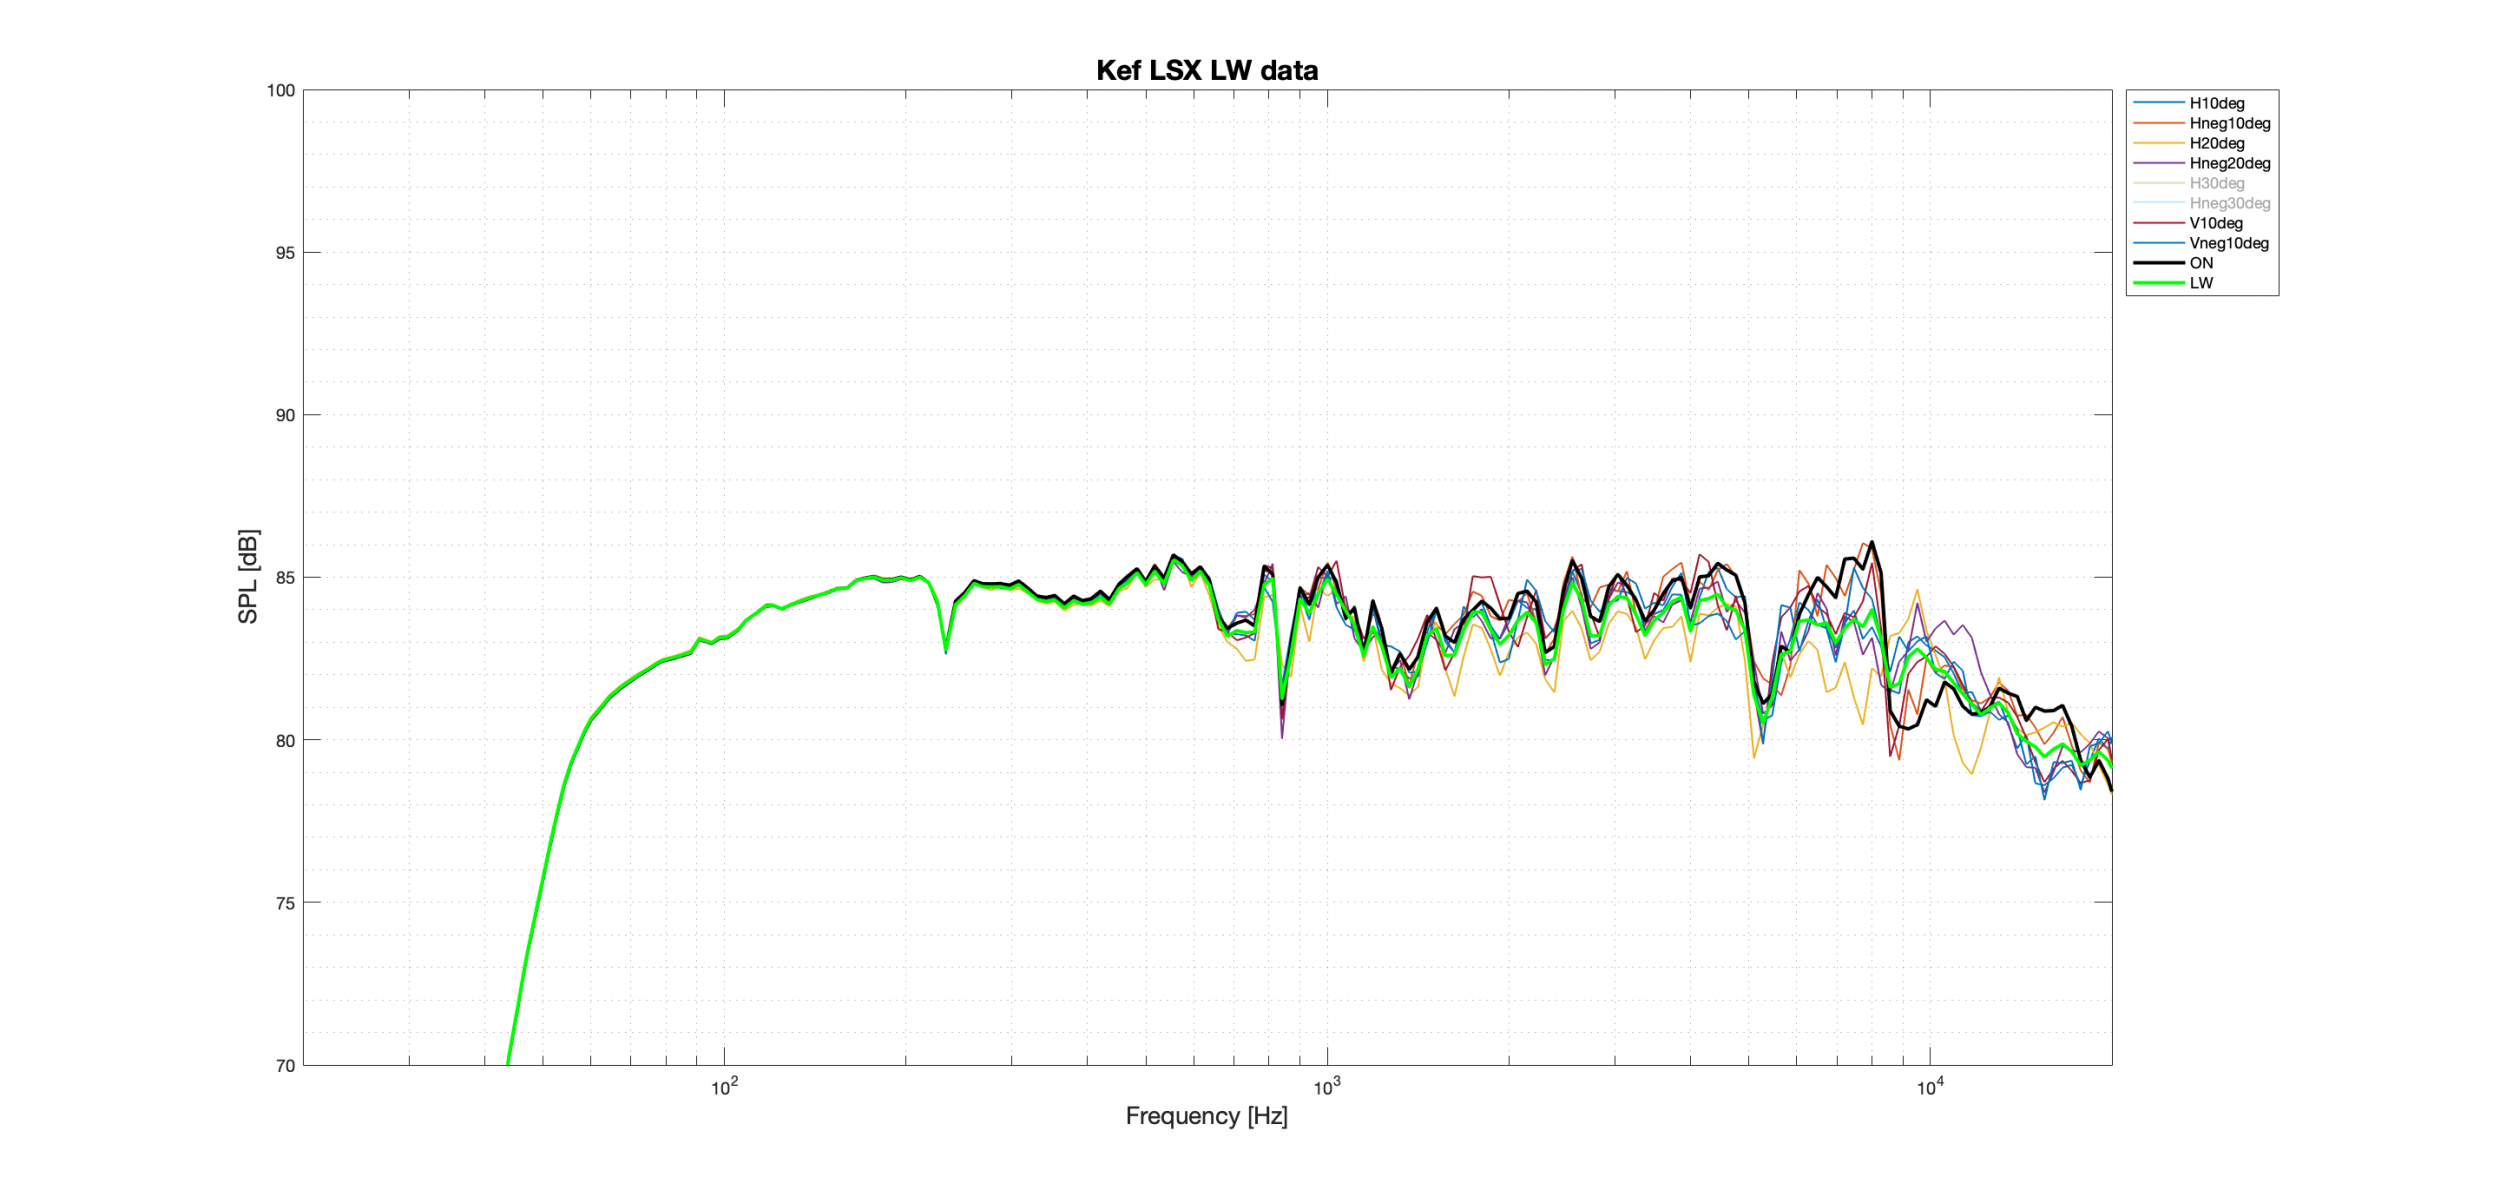Click the 75 tick label on y-axis
Viewport: 2500px width, 1197px height.
[285, 903]
